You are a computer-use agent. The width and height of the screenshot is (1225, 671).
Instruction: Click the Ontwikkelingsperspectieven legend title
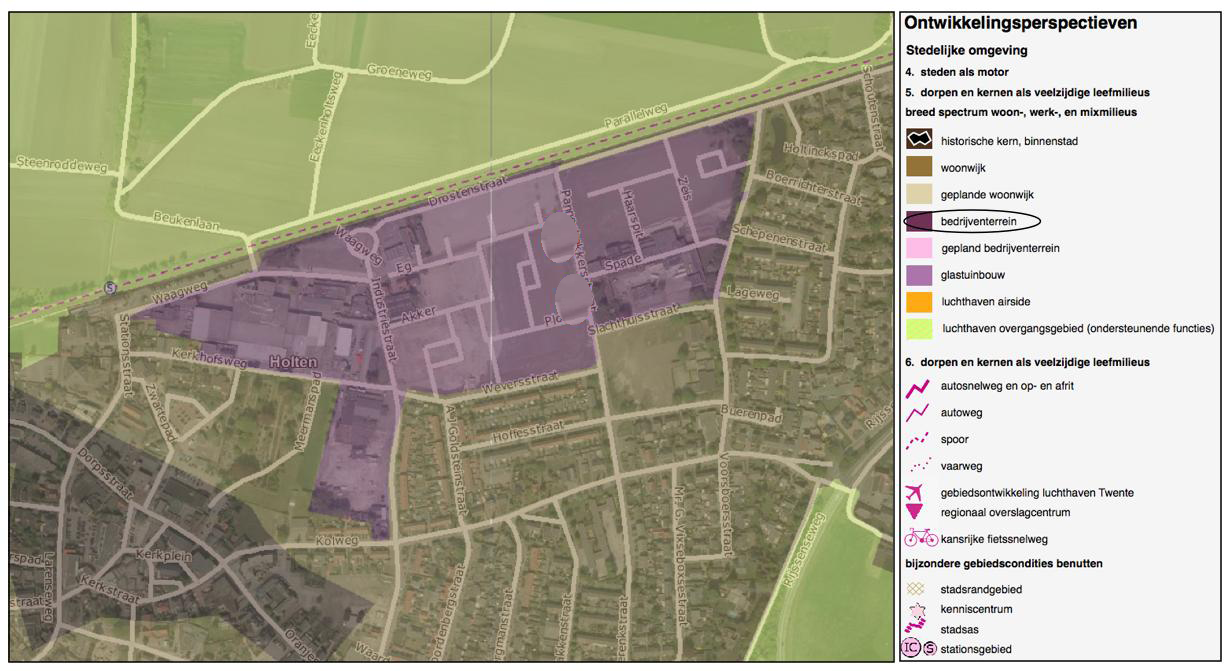(x=1020, y=23)
